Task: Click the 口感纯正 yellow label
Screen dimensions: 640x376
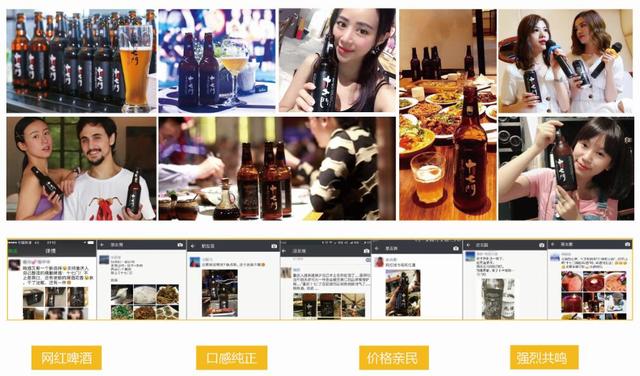Action: (x=231, y=358)
